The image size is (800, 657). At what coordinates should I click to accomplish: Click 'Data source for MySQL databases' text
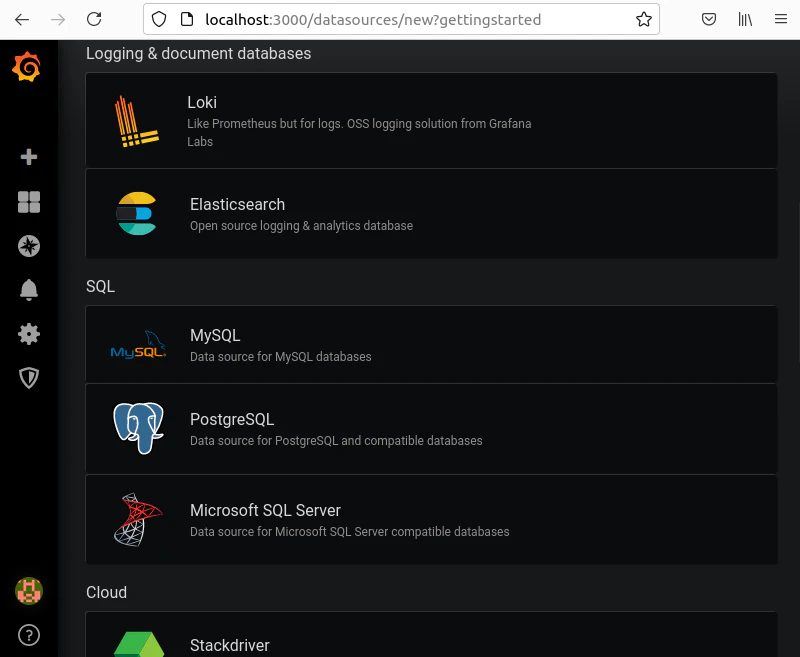coord(281,357)
